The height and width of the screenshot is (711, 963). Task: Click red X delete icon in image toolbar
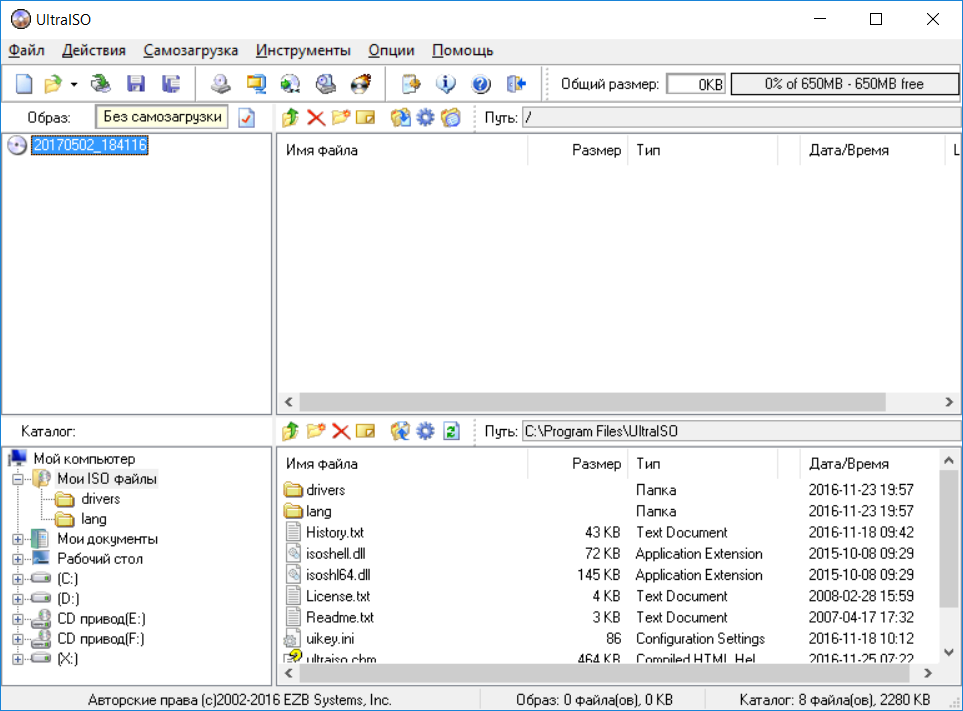coord(316,118)
